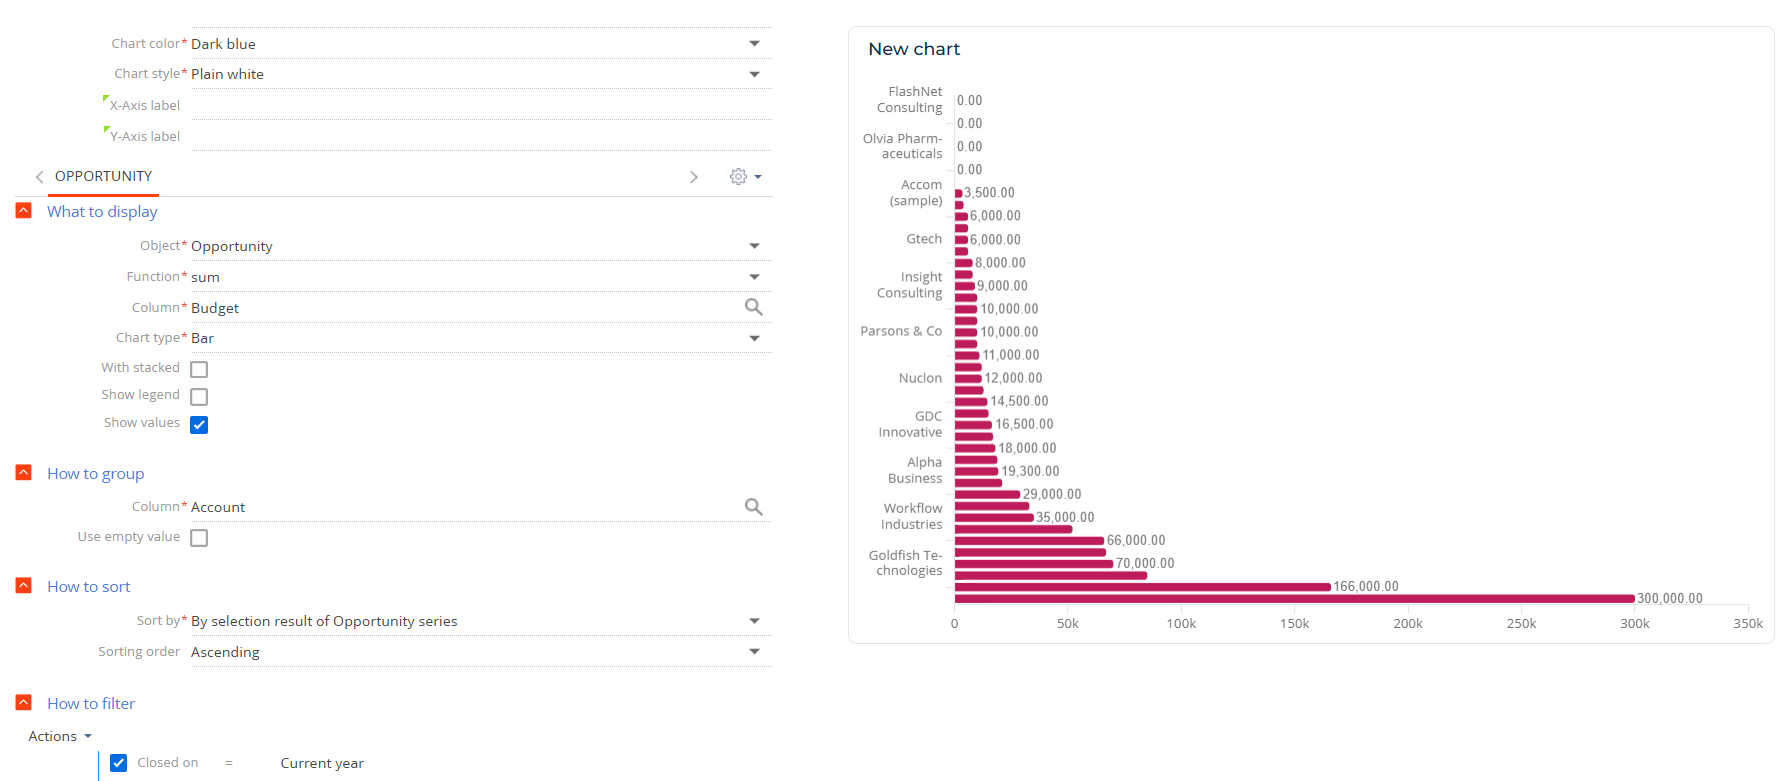Select the OPPORTUNITY series tab
The height and width of the screenshot is (781, 1778).
pos(103,176)
